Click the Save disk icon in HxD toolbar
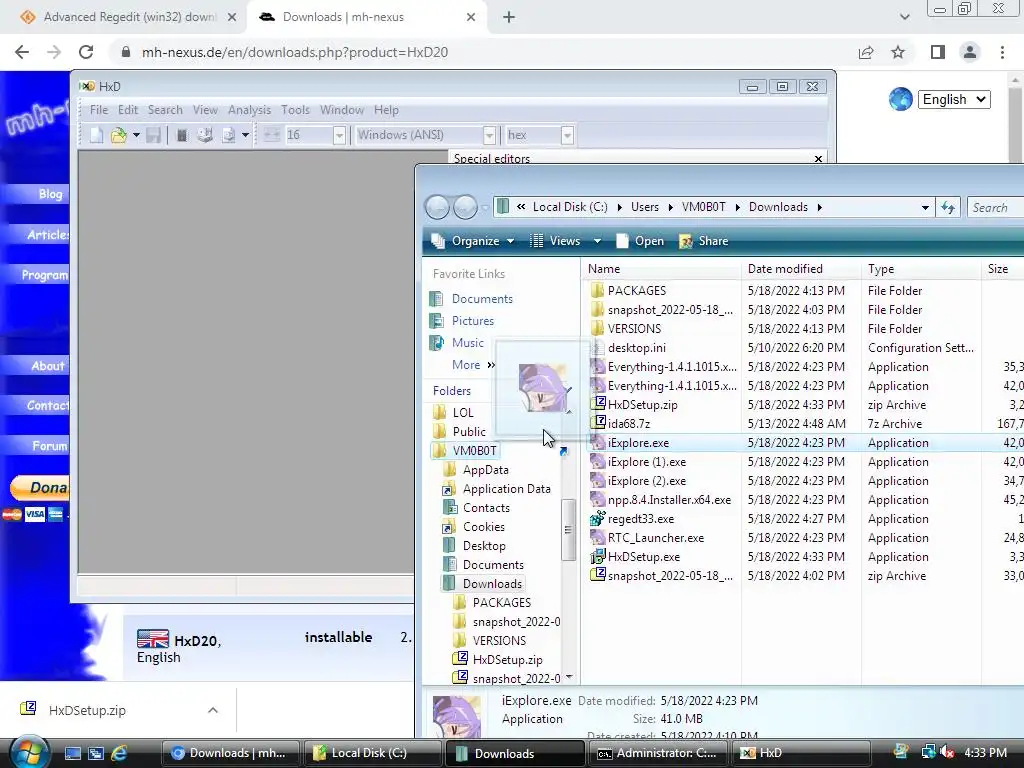This screenshot has width=1024, height=768. pyautogui.click(x=153, y=135)
